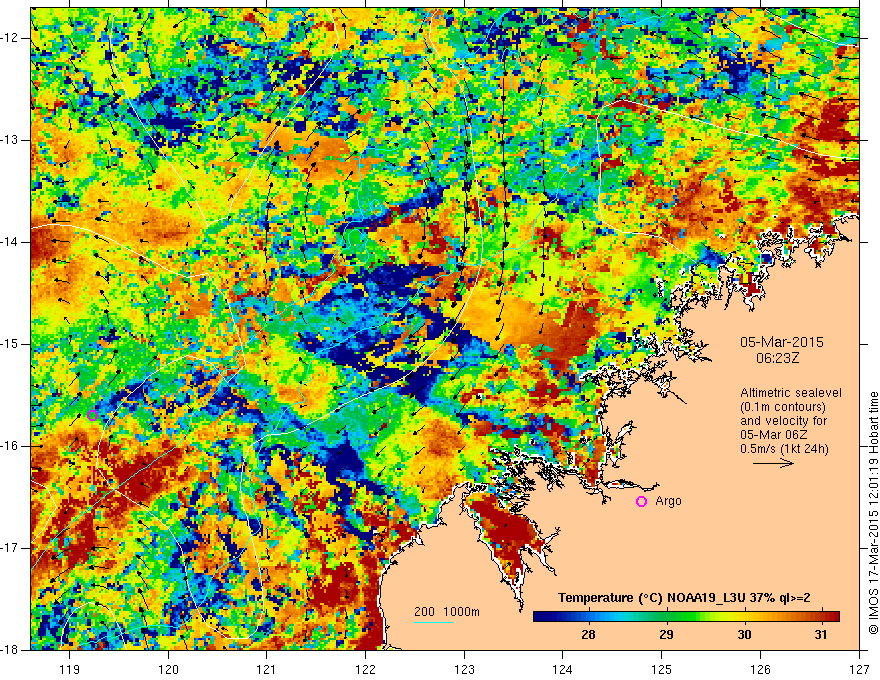Click the 06:23Z time text
This screenshot has height=680, width=880.
(x=777, y=358)
